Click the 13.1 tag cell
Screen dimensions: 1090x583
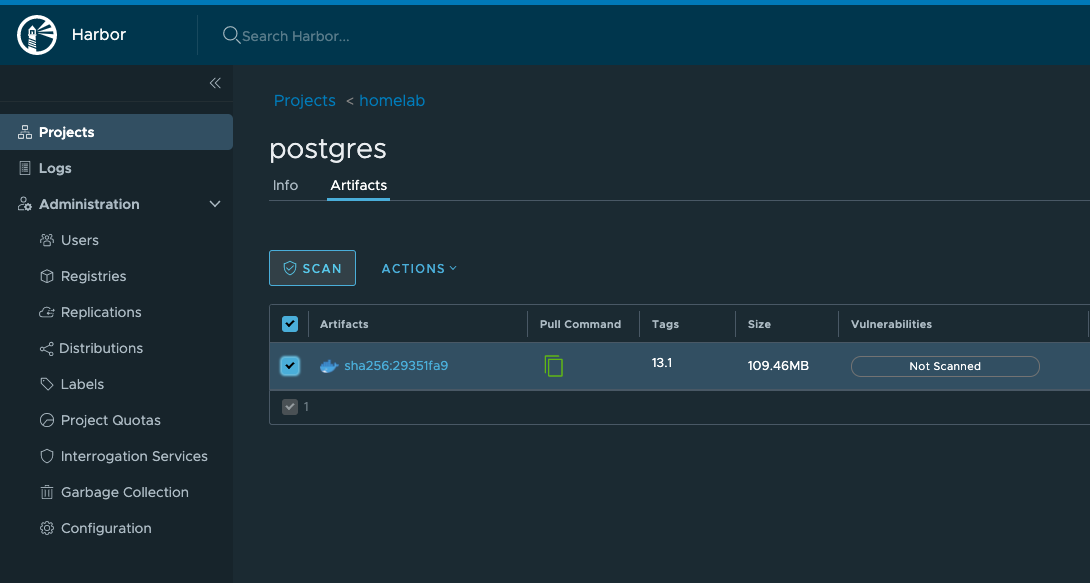(662, 363)
